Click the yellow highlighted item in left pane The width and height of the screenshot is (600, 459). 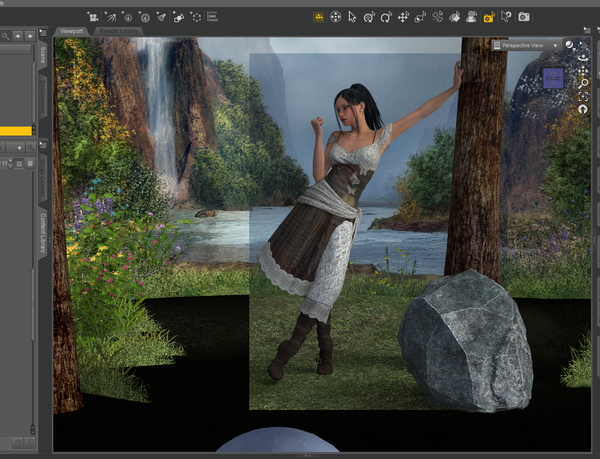[15, 131]
